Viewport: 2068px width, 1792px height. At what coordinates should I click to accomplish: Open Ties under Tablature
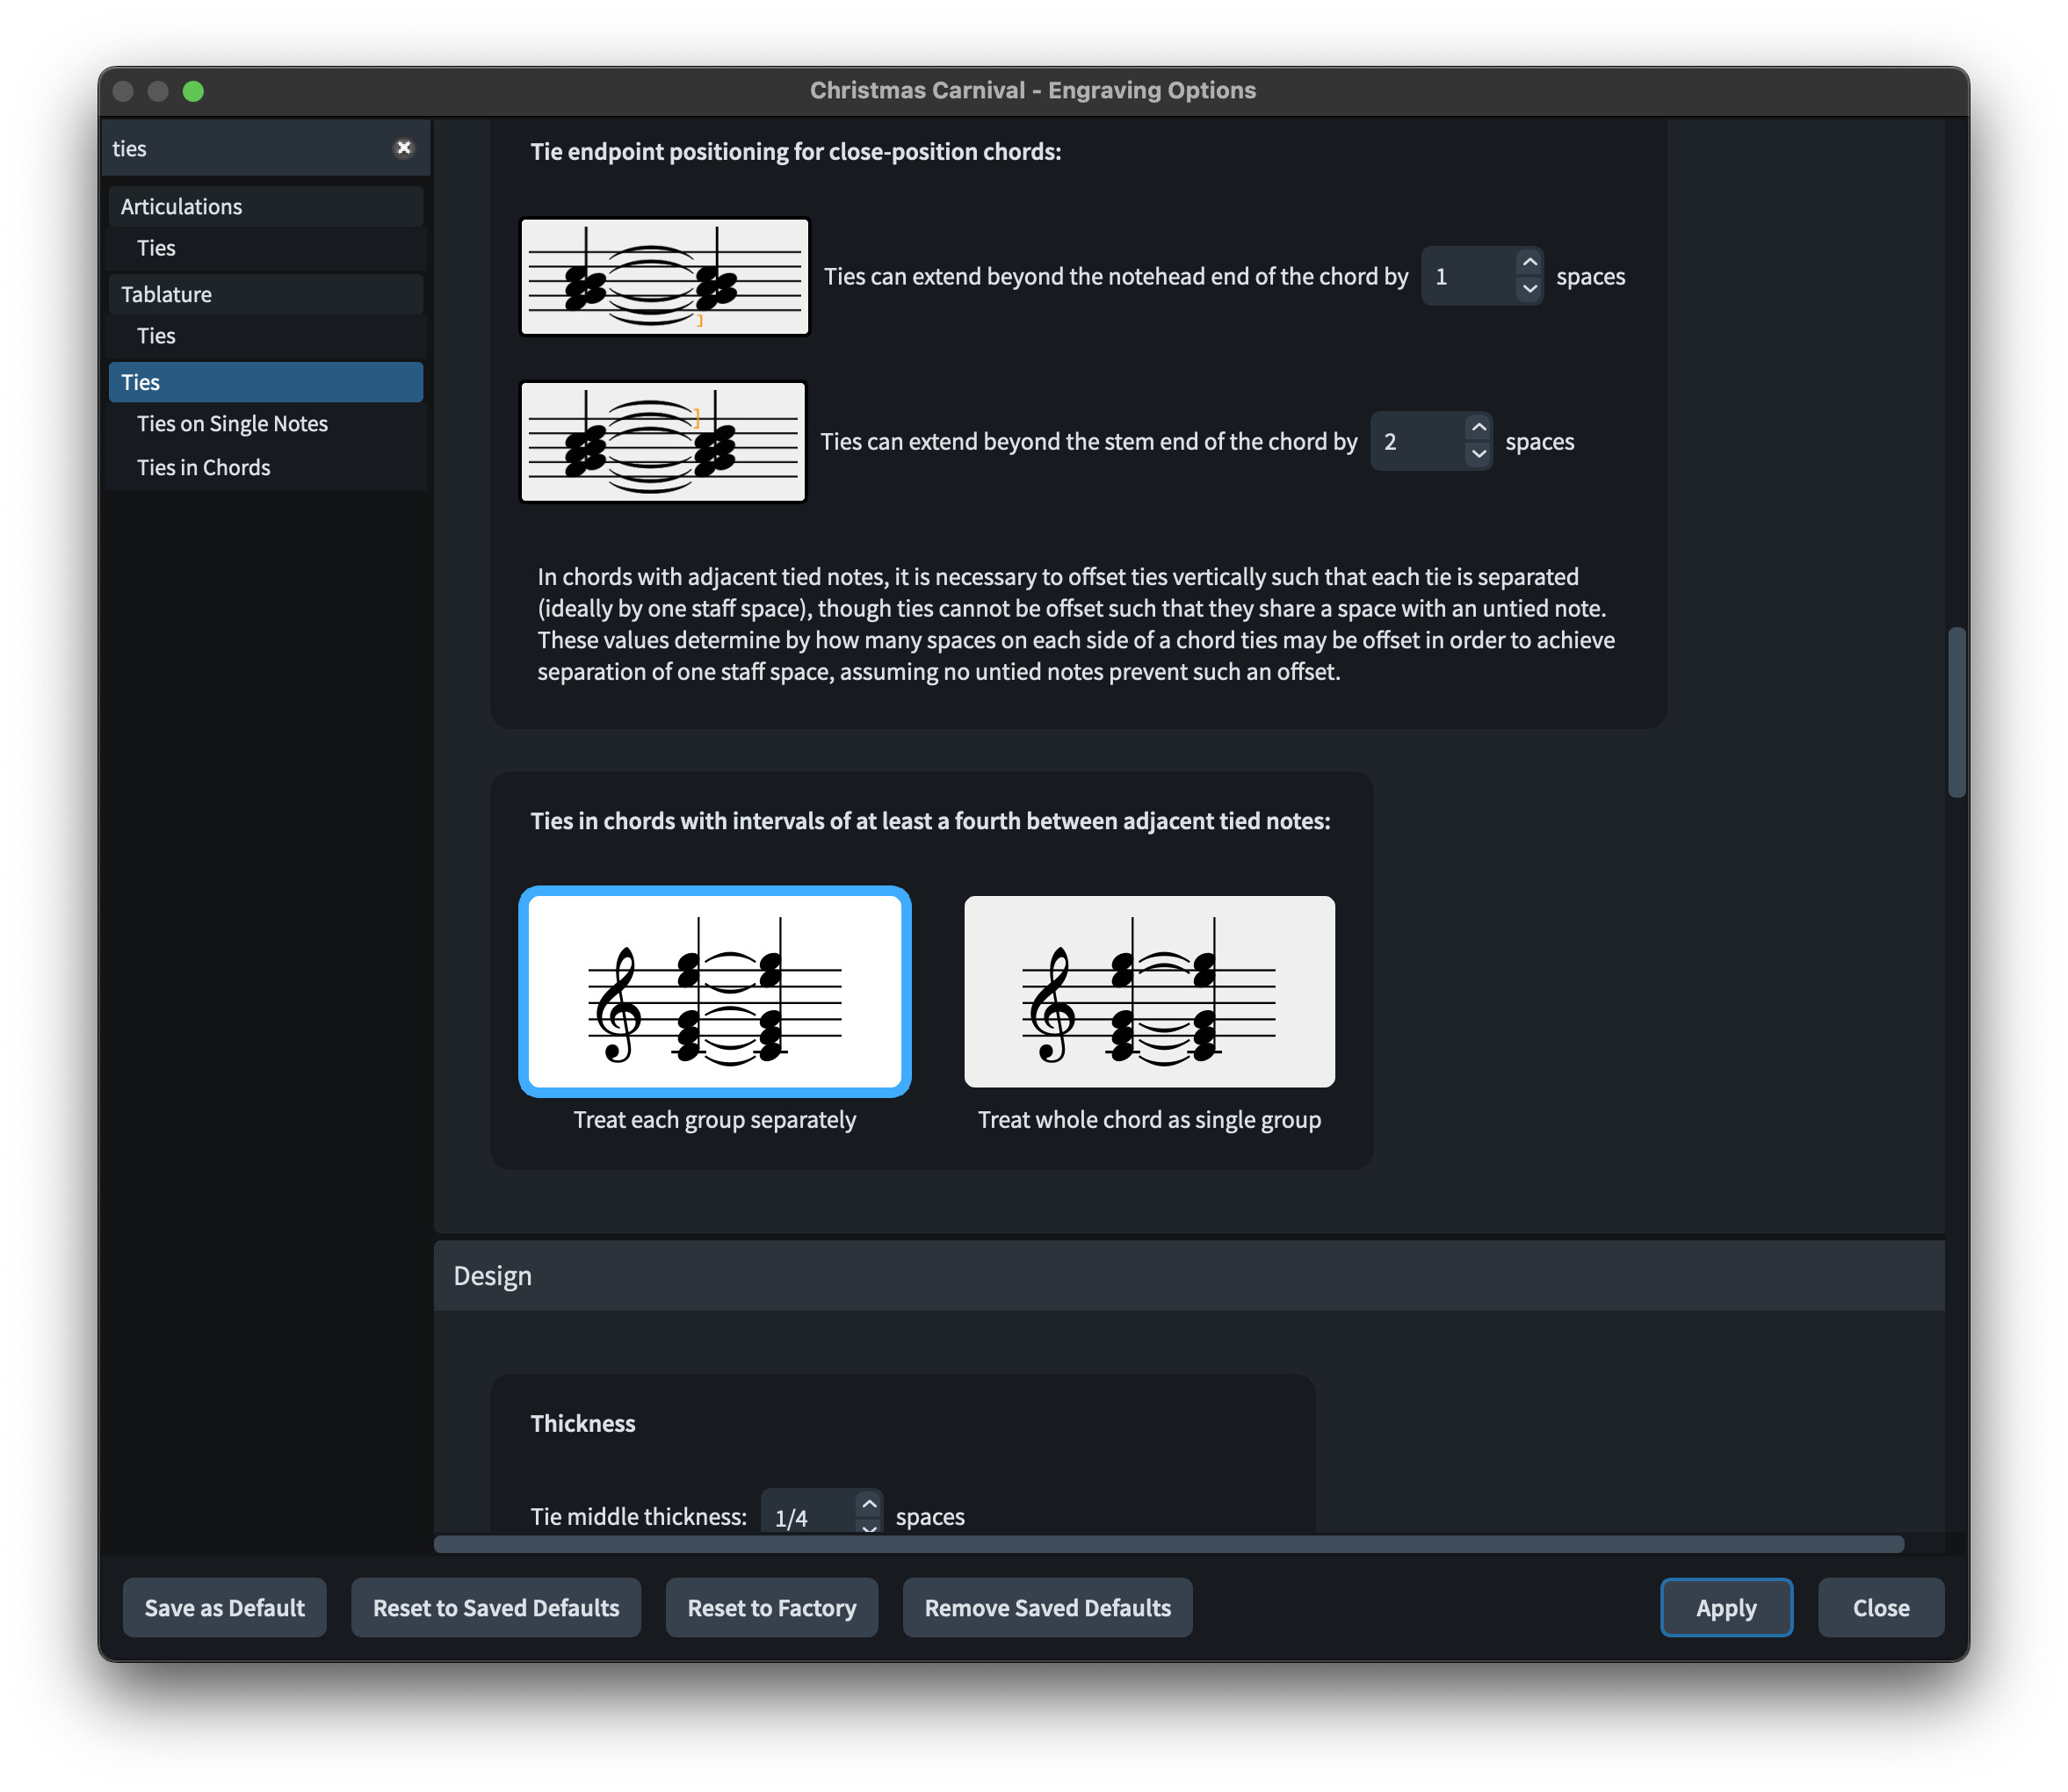coord(156,336)
